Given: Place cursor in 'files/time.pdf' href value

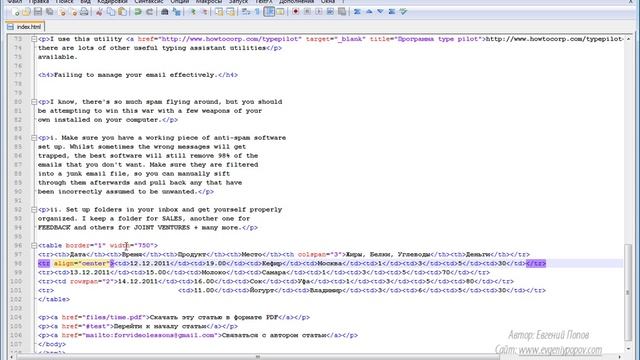Looking at the screenshot, I should [115, 318].
